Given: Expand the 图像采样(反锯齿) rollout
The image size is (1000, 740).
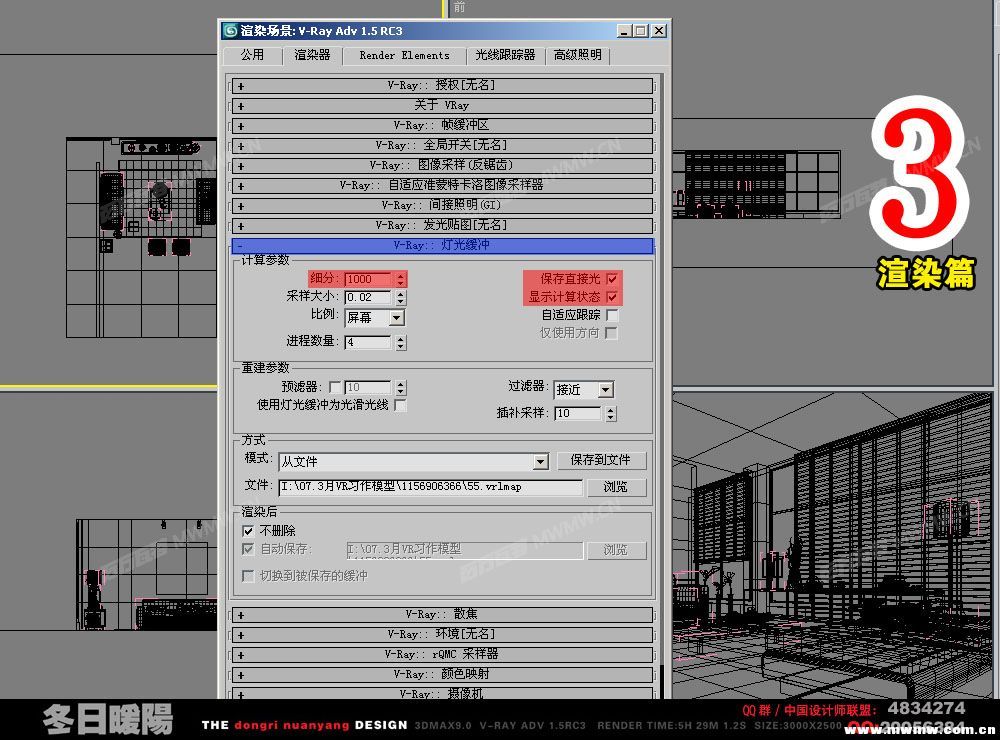Looking at the screenshot, I should click(x=442, y=165).
